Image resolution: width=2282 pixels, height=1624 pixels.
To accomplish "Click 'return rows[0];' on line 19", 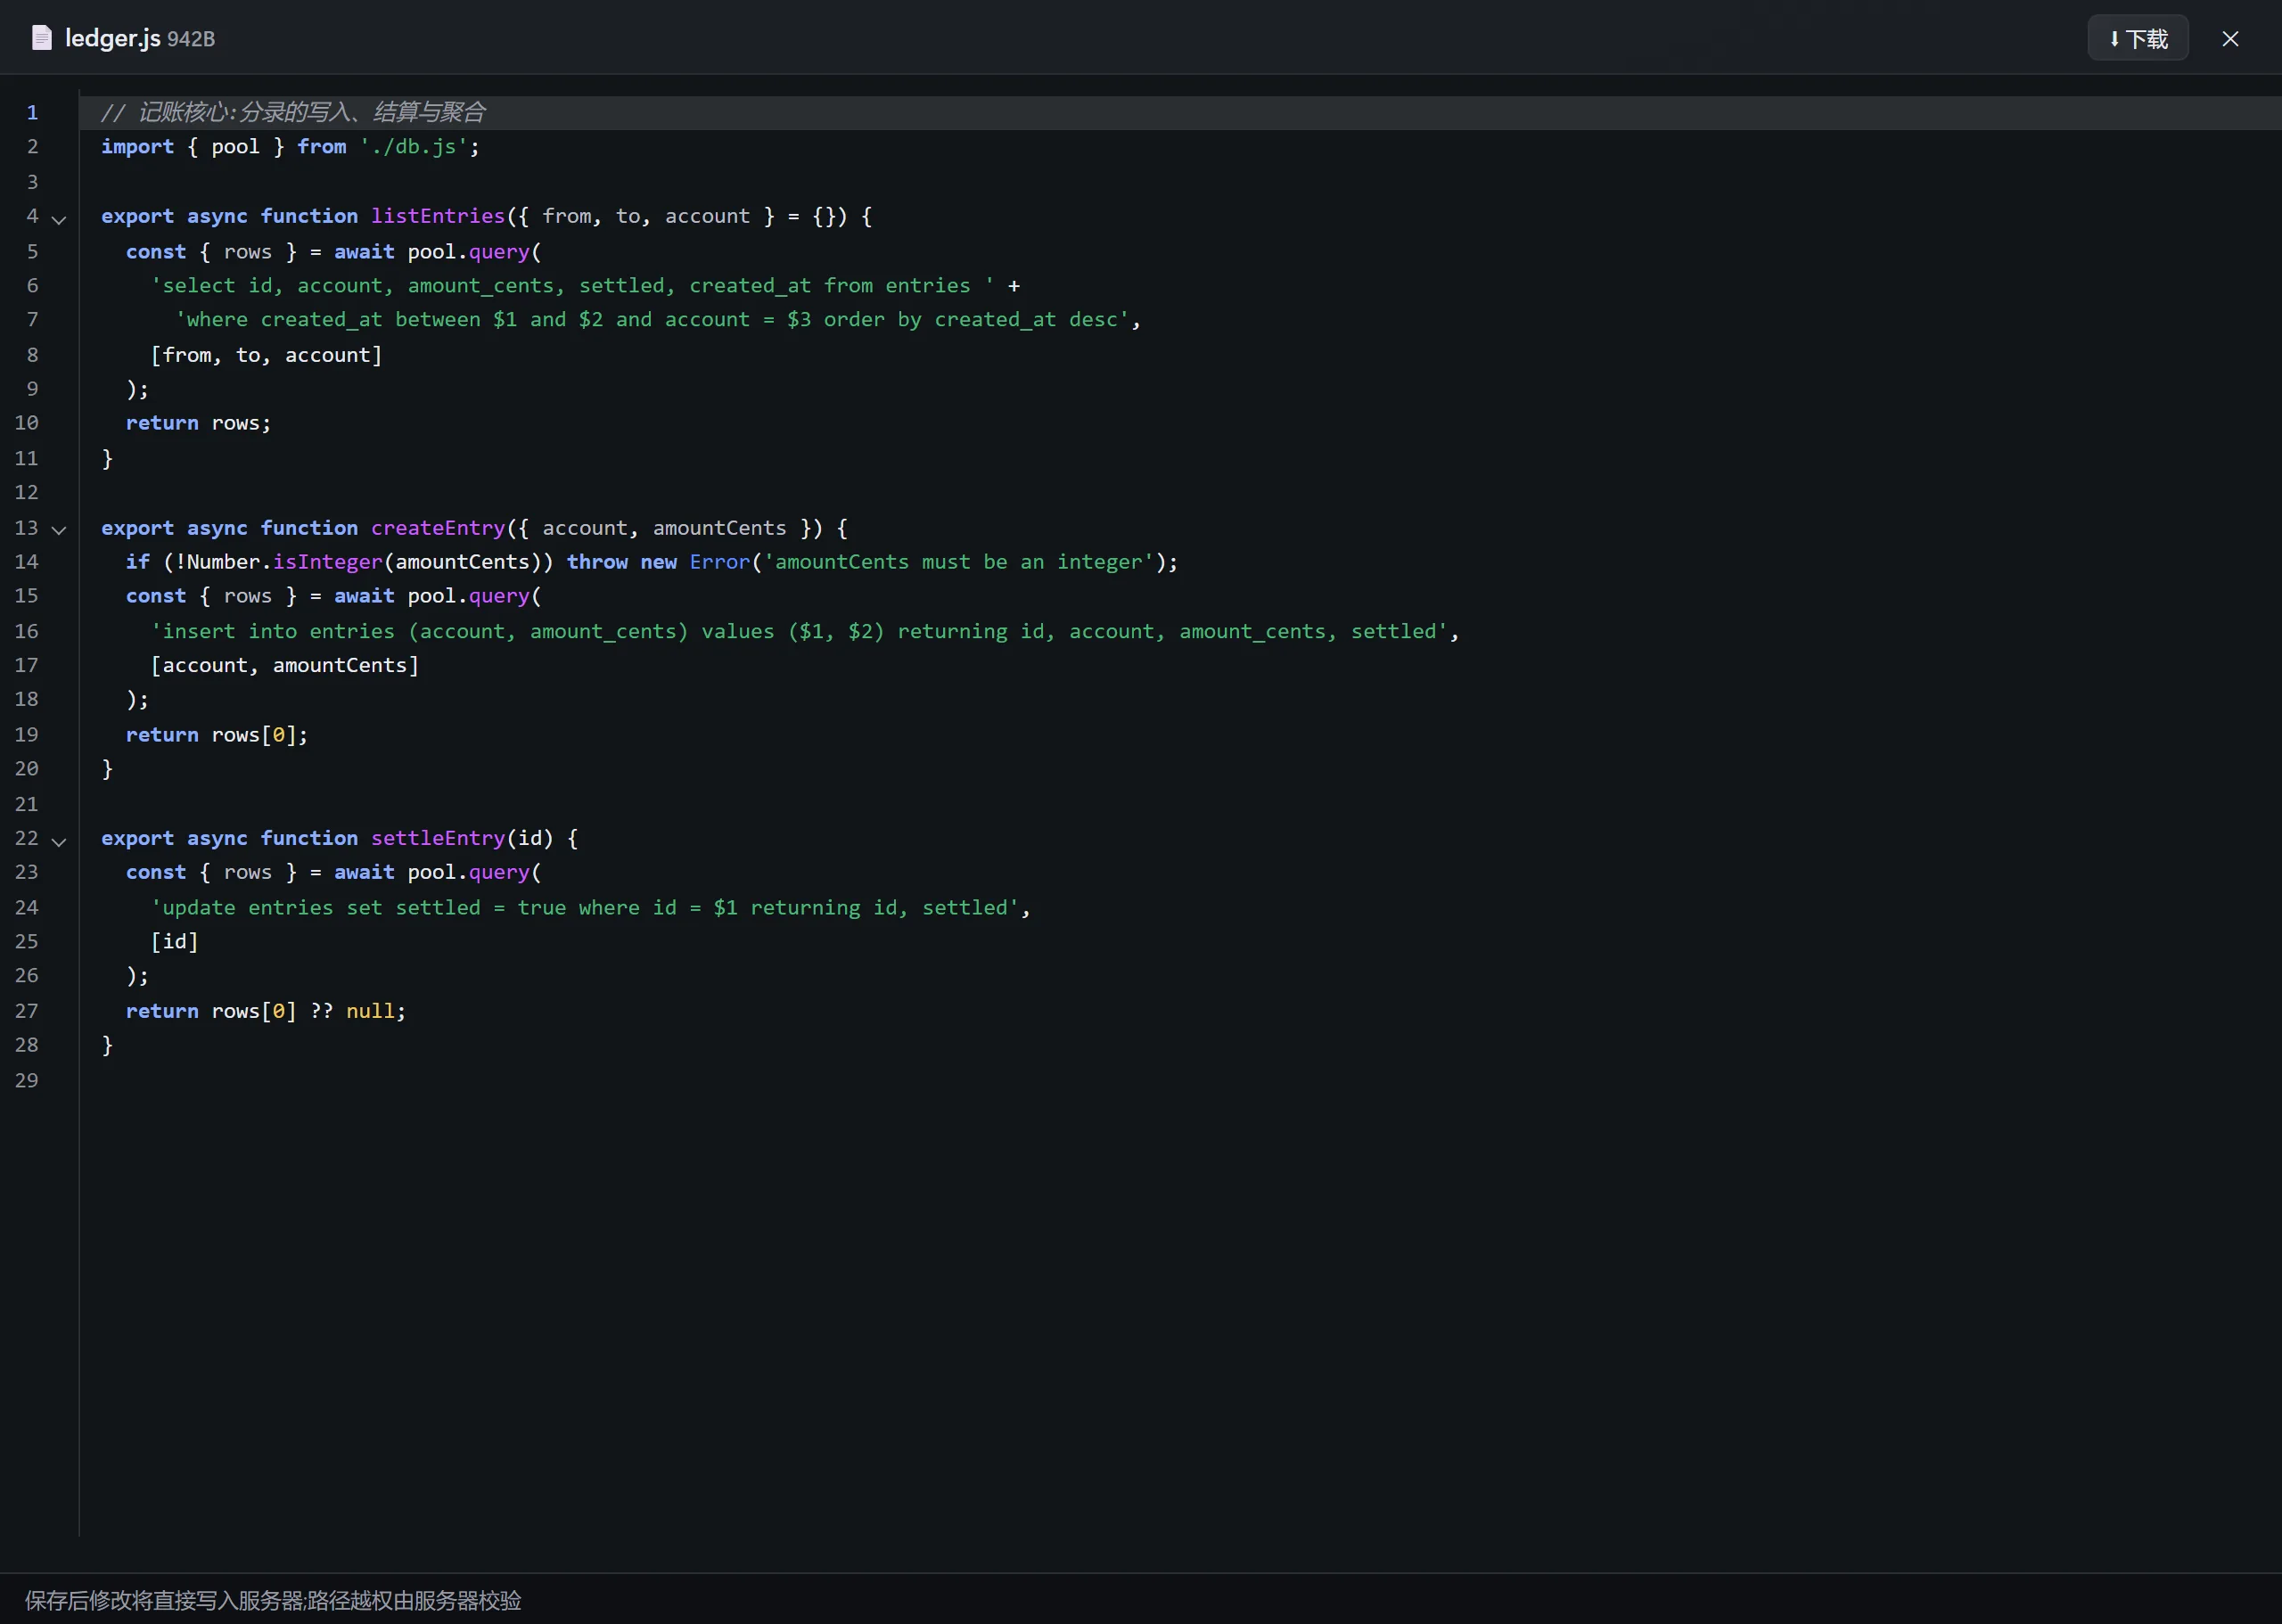I will coord(217,735).
